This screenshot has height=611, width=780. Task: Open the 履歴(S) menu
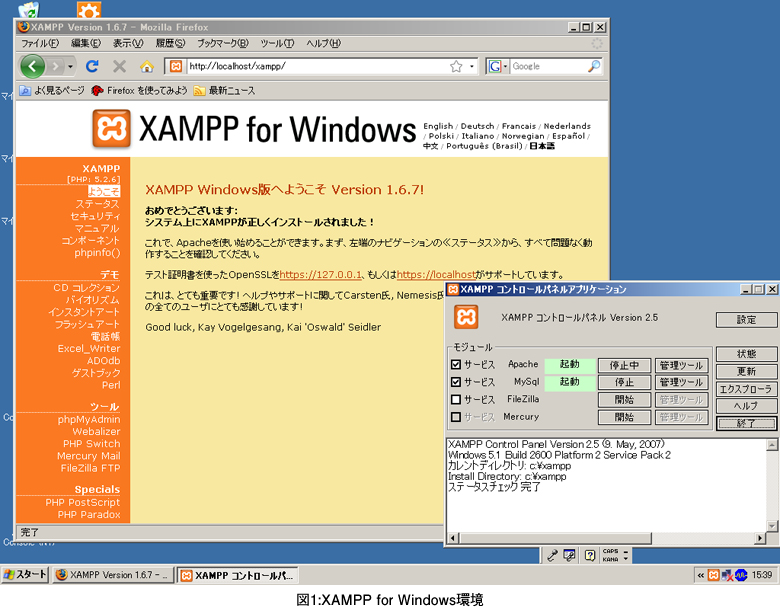[170, 43]
